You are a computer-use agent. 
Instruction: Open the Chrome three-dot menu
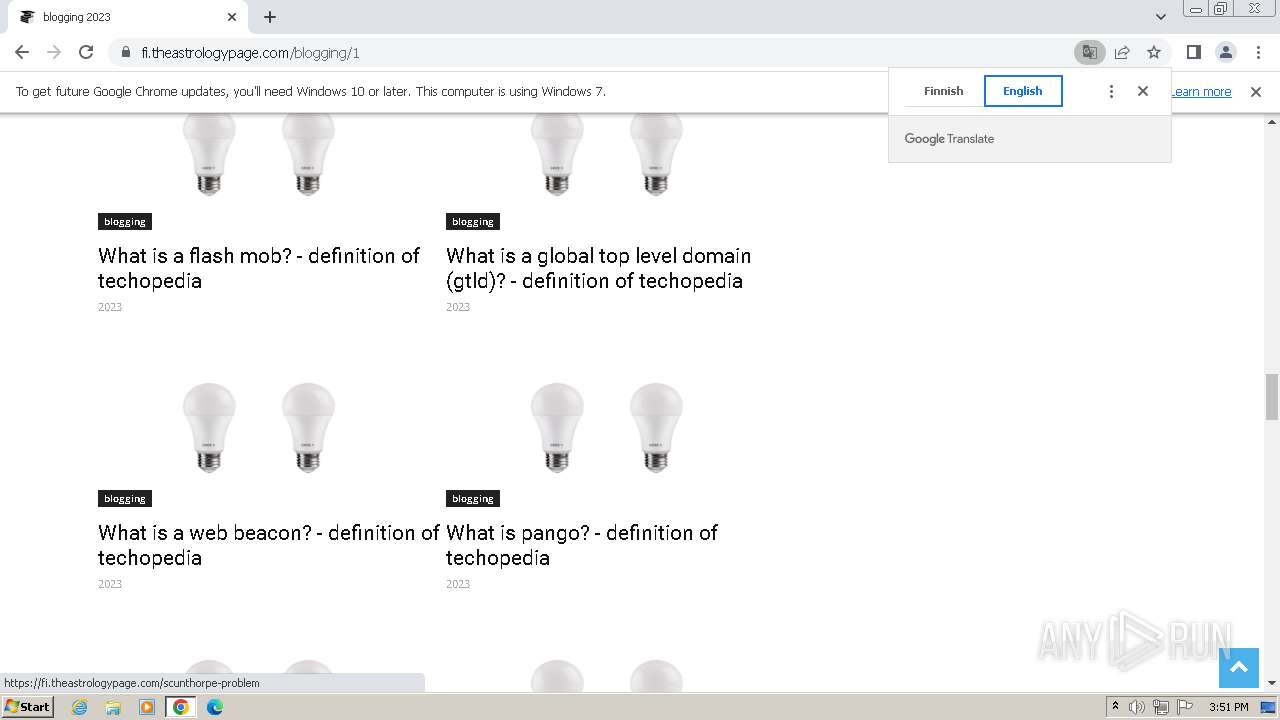1256,52
